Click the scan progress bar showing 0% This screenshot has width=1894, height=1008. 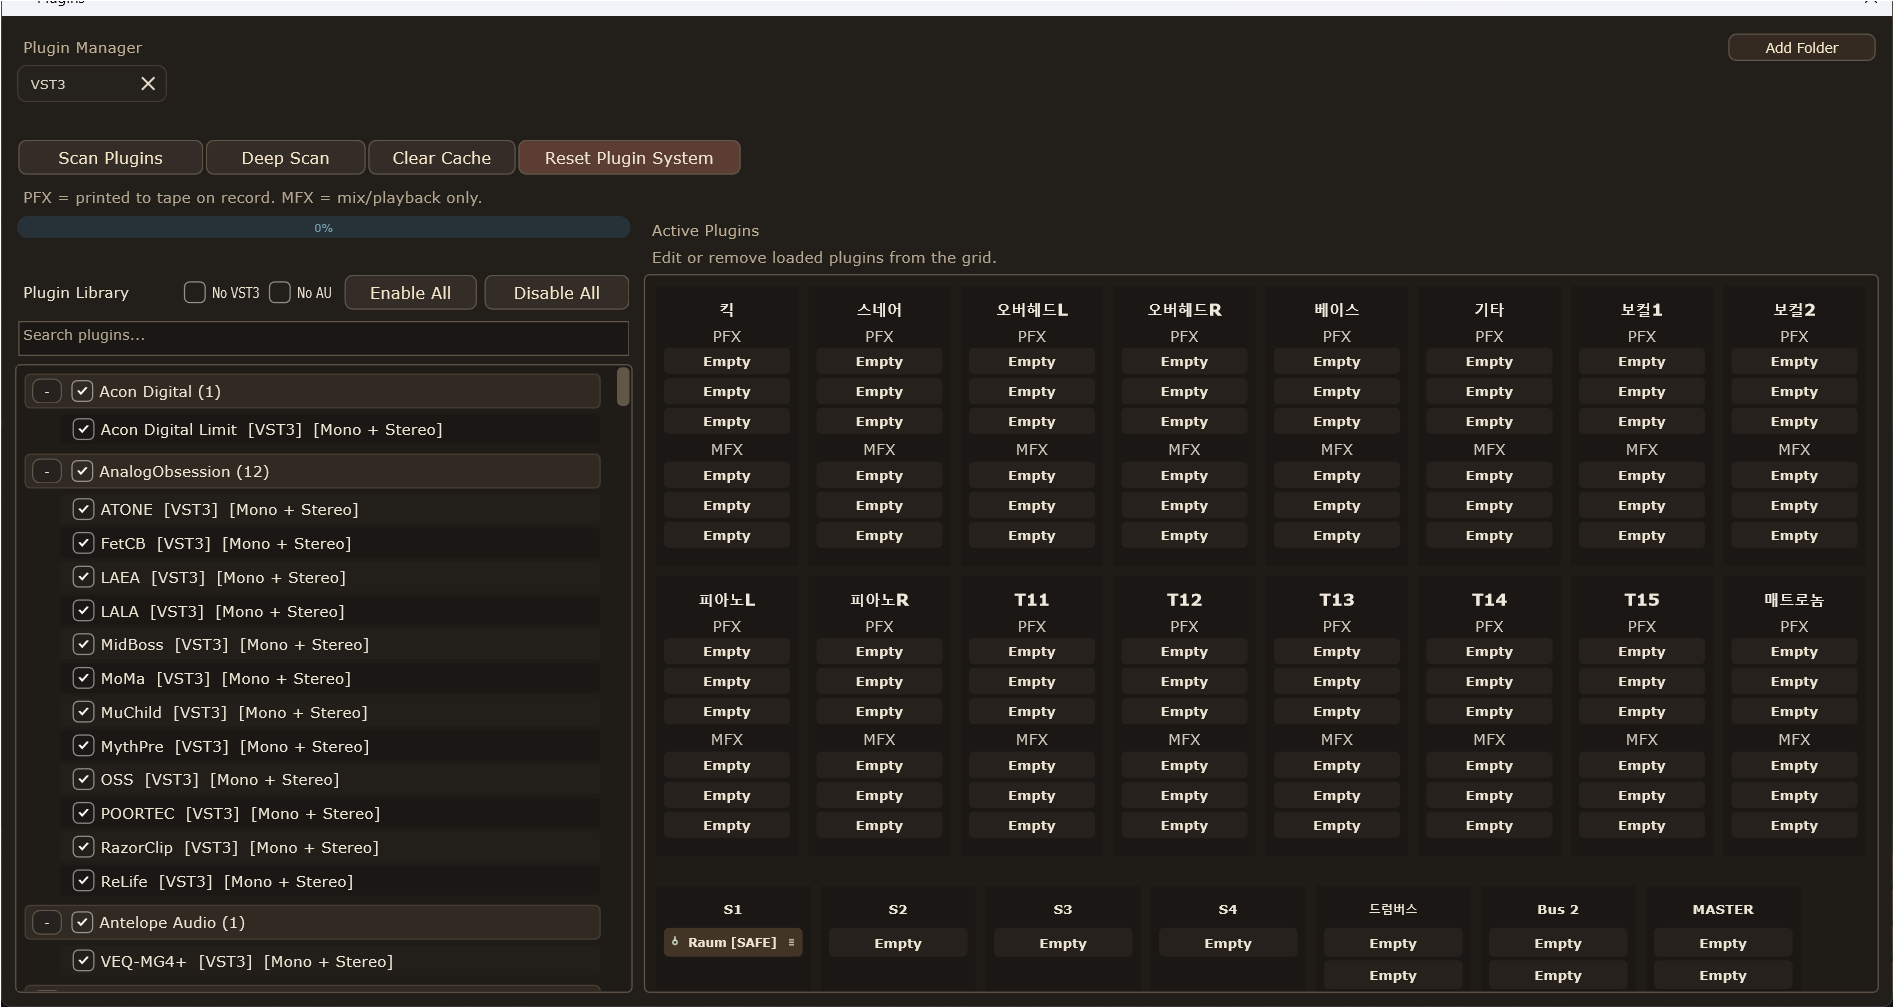point(324,228)
